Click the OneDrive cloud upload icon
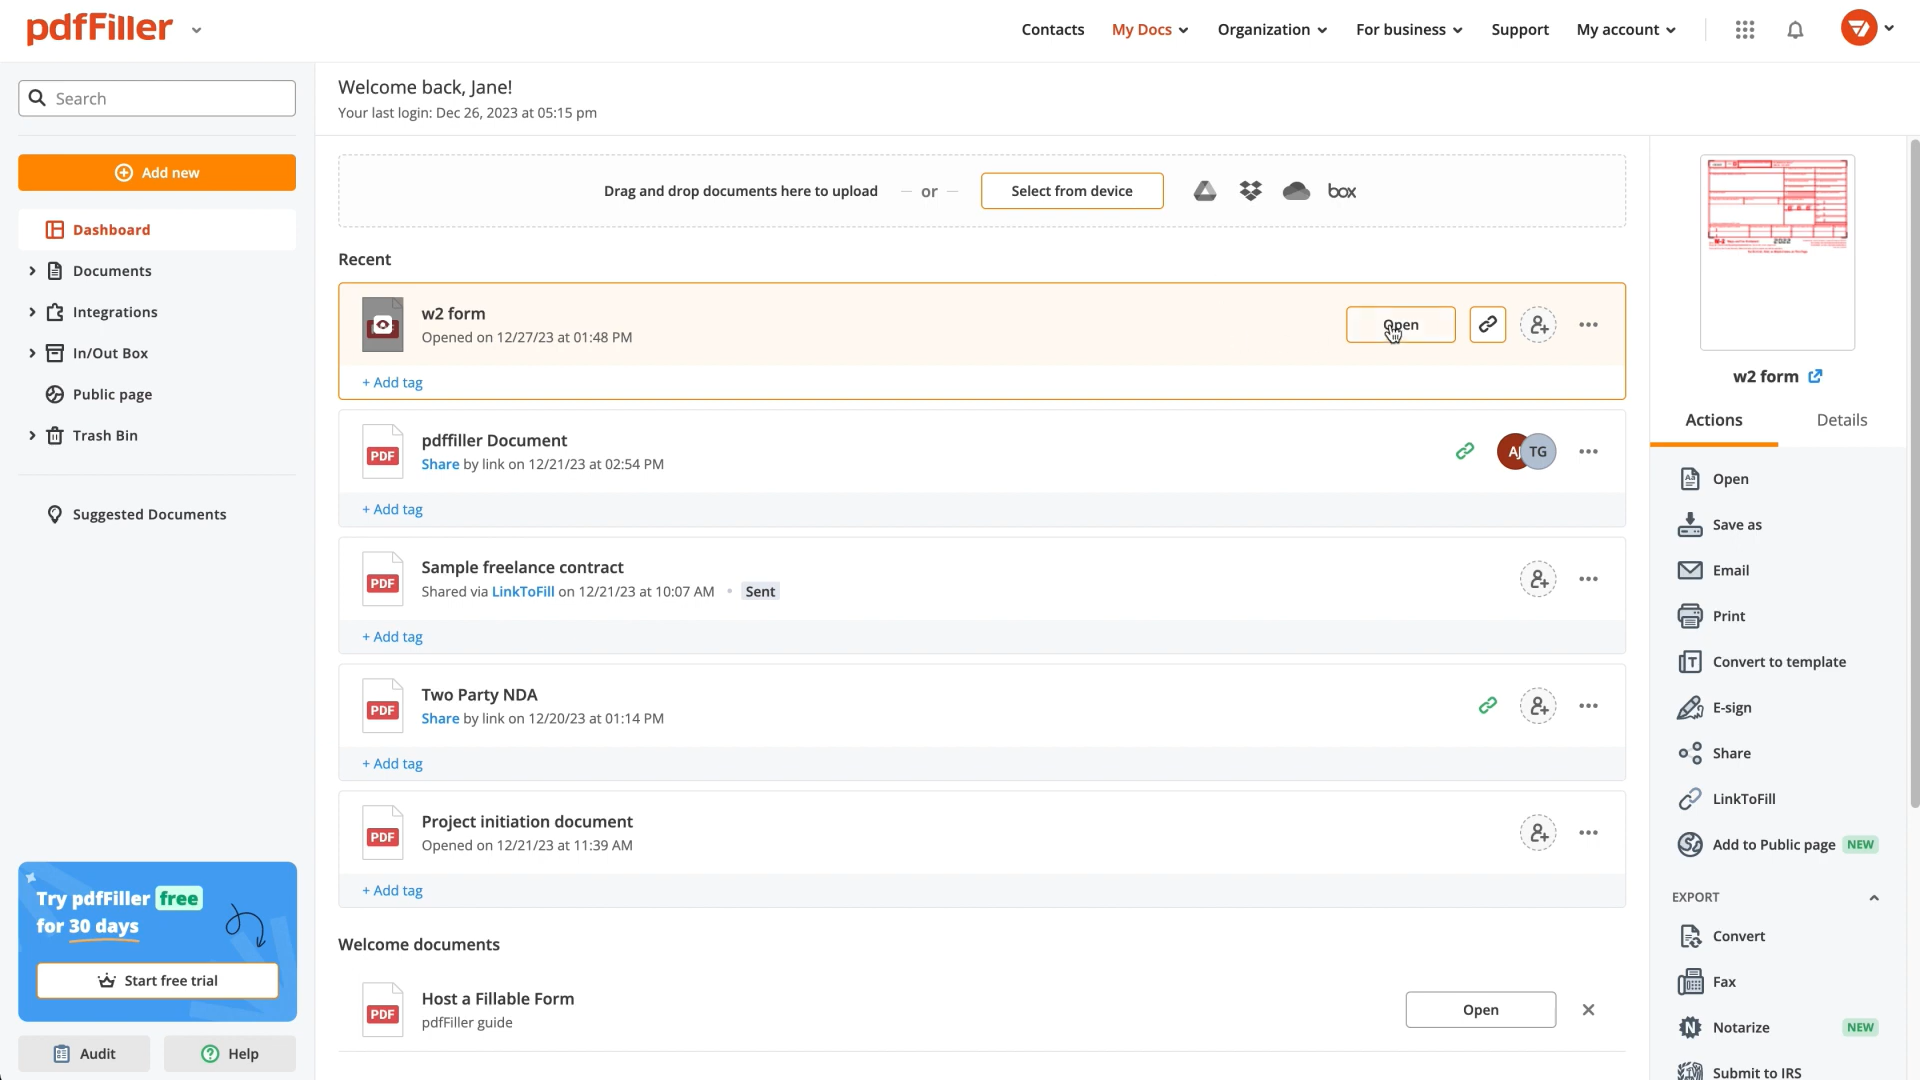 (1296, 191)
